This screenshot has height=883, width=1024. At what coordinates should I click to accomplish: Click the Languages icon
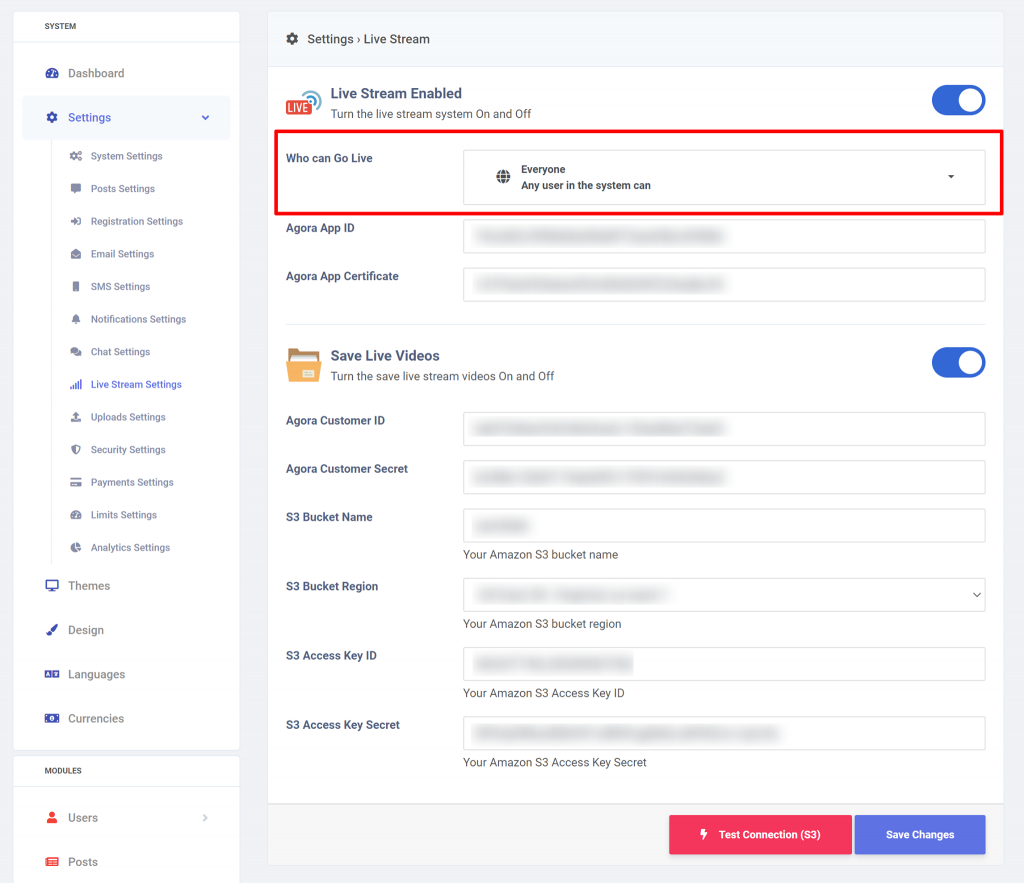pyautogui.click(x=52, y=674)
